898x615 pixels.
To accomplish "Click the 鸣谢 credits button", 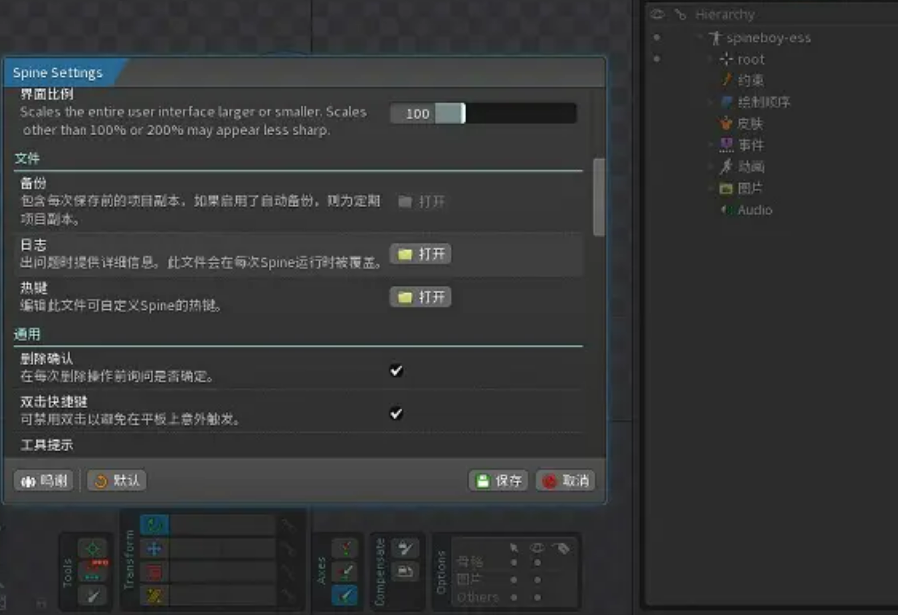I will 44,480.
